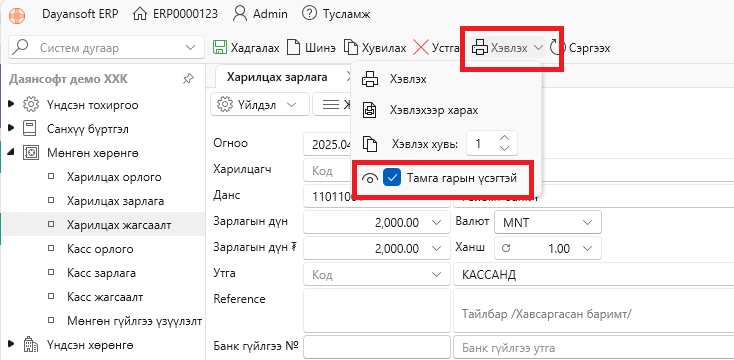Screen dimensions: 734x360
Task: Open the Admin user profile
Action: click(260, 14)
